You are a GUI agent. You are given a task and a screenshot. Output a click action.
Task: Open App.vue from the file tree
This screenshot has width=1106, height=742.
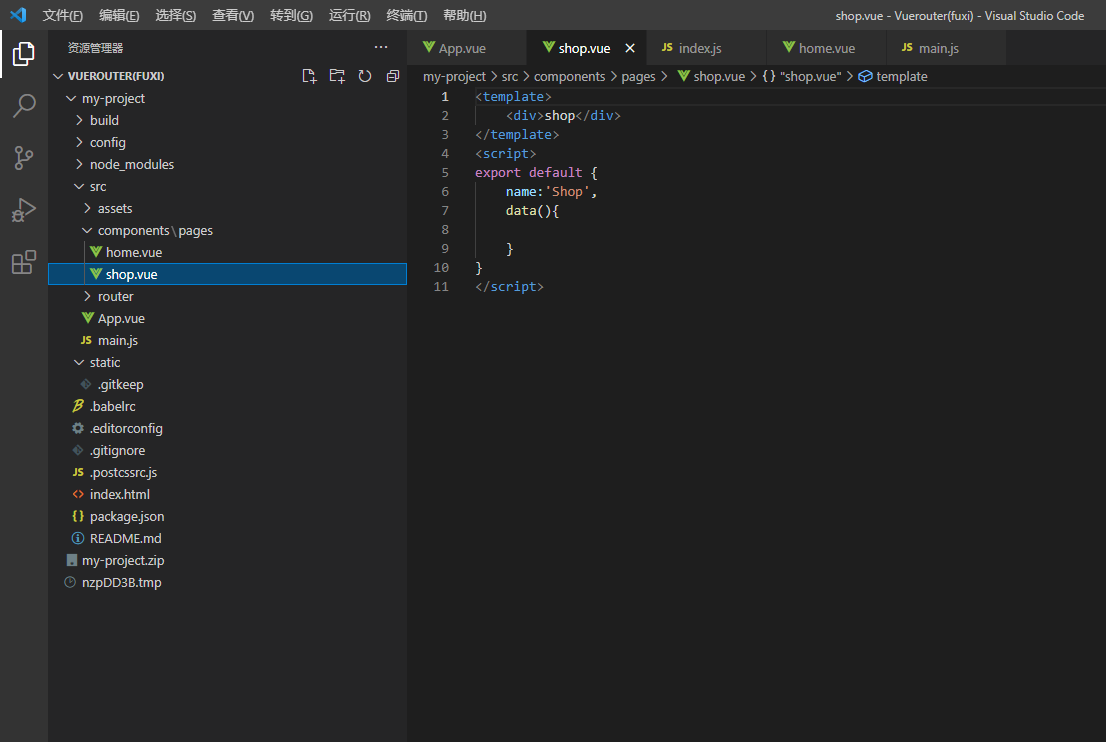click(227, 318)
